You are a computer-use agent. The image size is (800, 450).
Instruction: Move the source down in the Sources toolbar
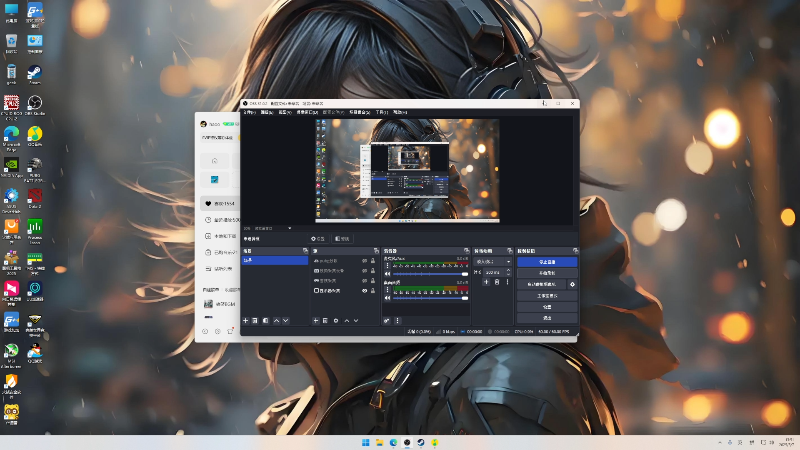356,320
